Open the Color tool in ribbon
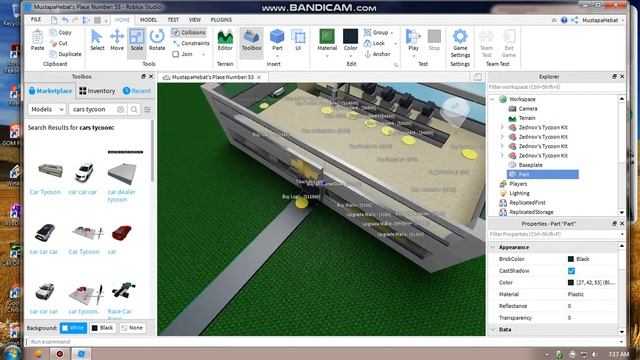 [350, 40]
